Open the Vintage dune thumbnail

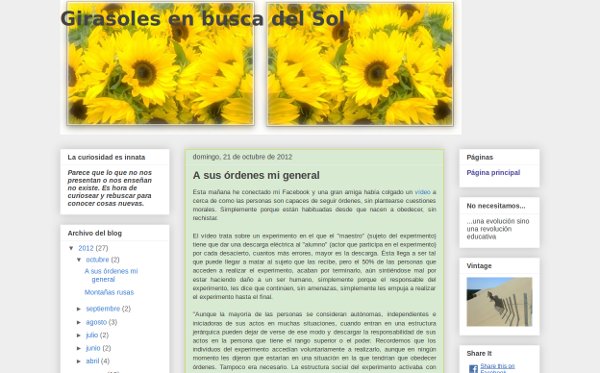tap(499, 302)
